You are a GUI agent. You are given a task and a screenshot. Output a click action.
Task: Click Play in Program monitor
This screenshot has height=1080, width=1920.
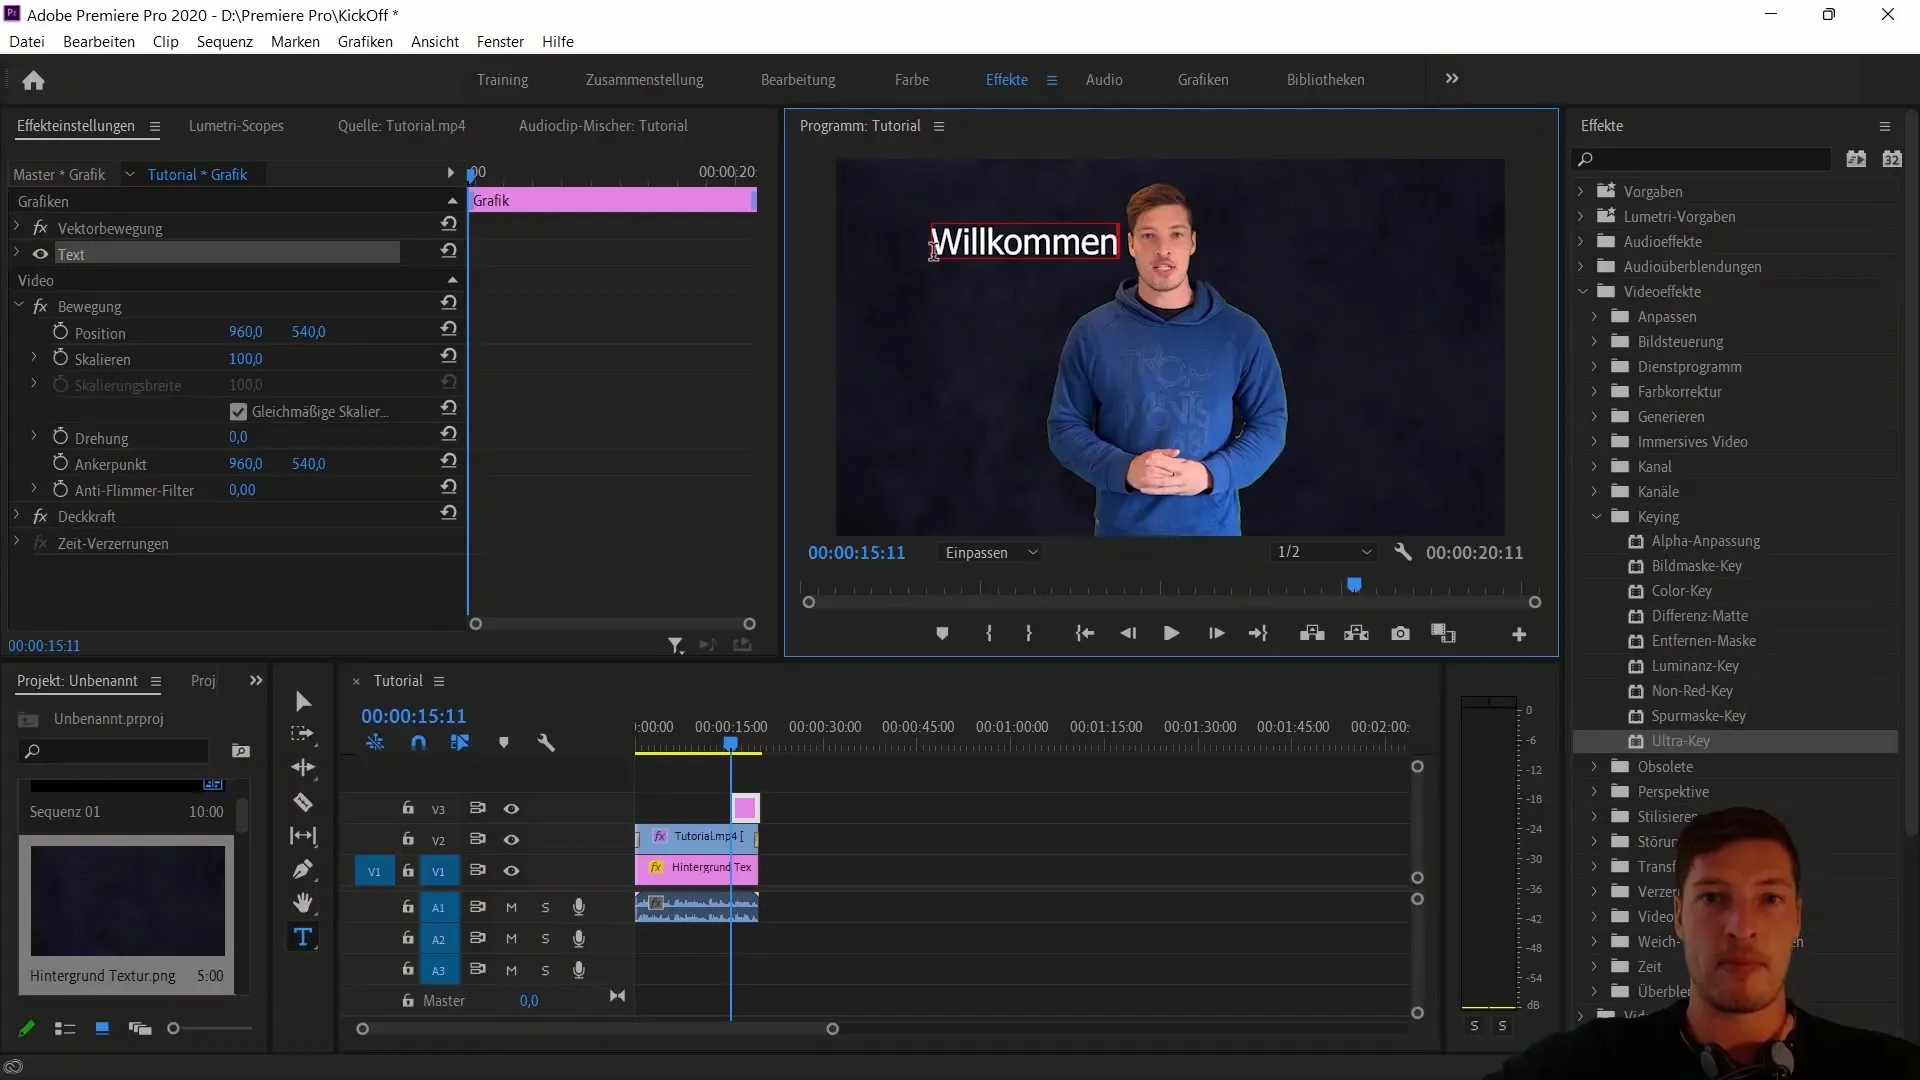1171,634
